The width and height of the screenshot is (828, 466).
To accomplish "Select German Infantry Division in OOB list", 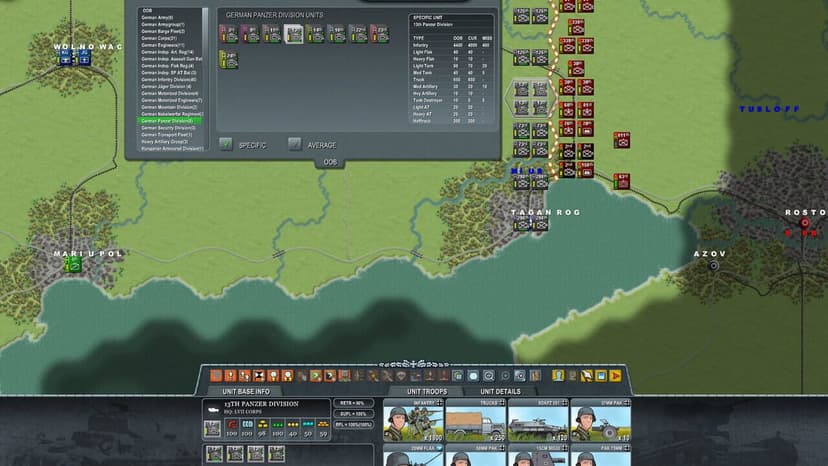I will tap(169, 80).
